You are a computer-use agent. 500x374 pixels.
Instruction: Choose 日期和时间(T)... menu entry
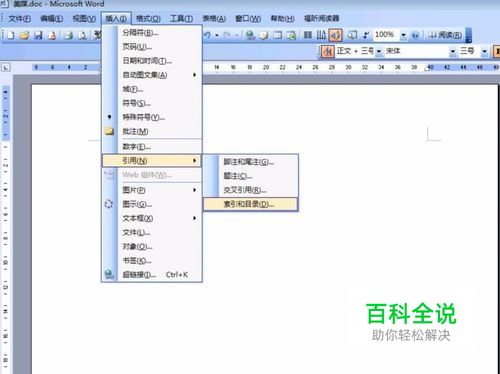coord(152,61)
